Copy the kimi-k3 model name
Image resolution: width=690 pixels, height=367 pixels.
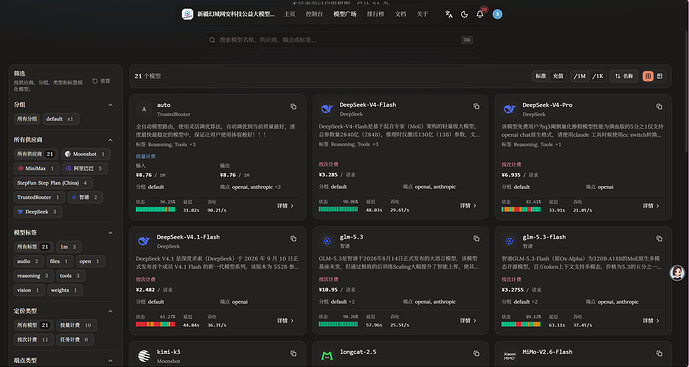(293, 353)
